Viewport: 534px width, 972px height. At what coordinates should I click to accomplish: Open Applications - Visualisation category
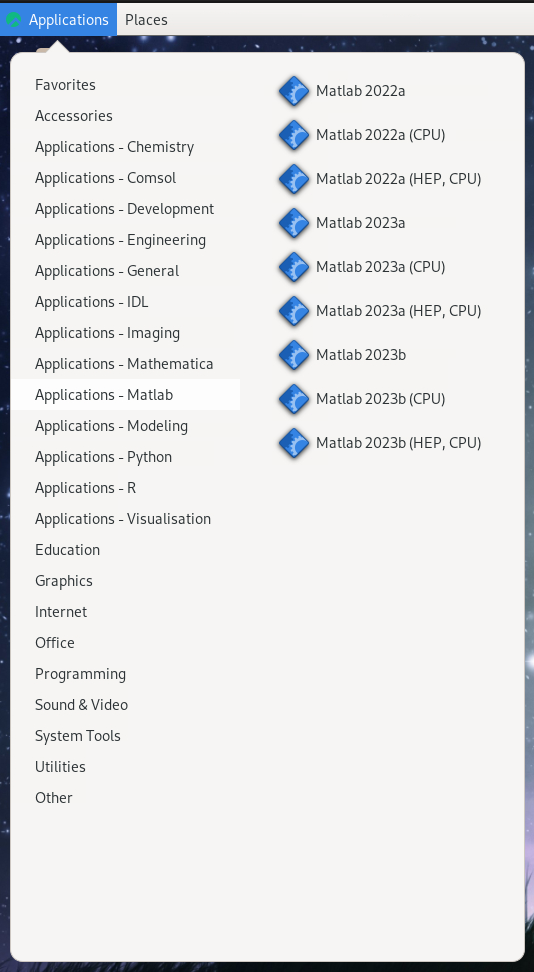point(125,518)
